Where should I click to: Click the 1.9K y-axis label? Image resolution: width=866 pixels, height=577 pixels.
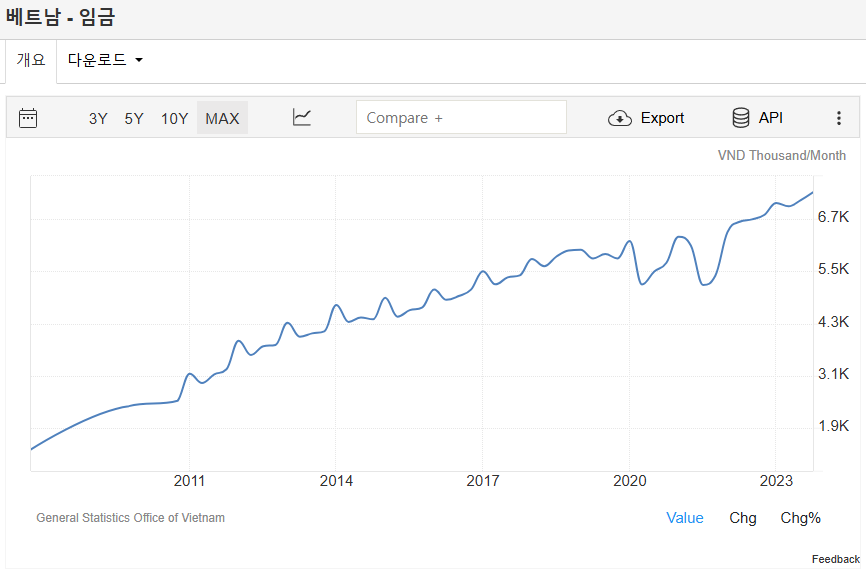(x=833, y=426)
